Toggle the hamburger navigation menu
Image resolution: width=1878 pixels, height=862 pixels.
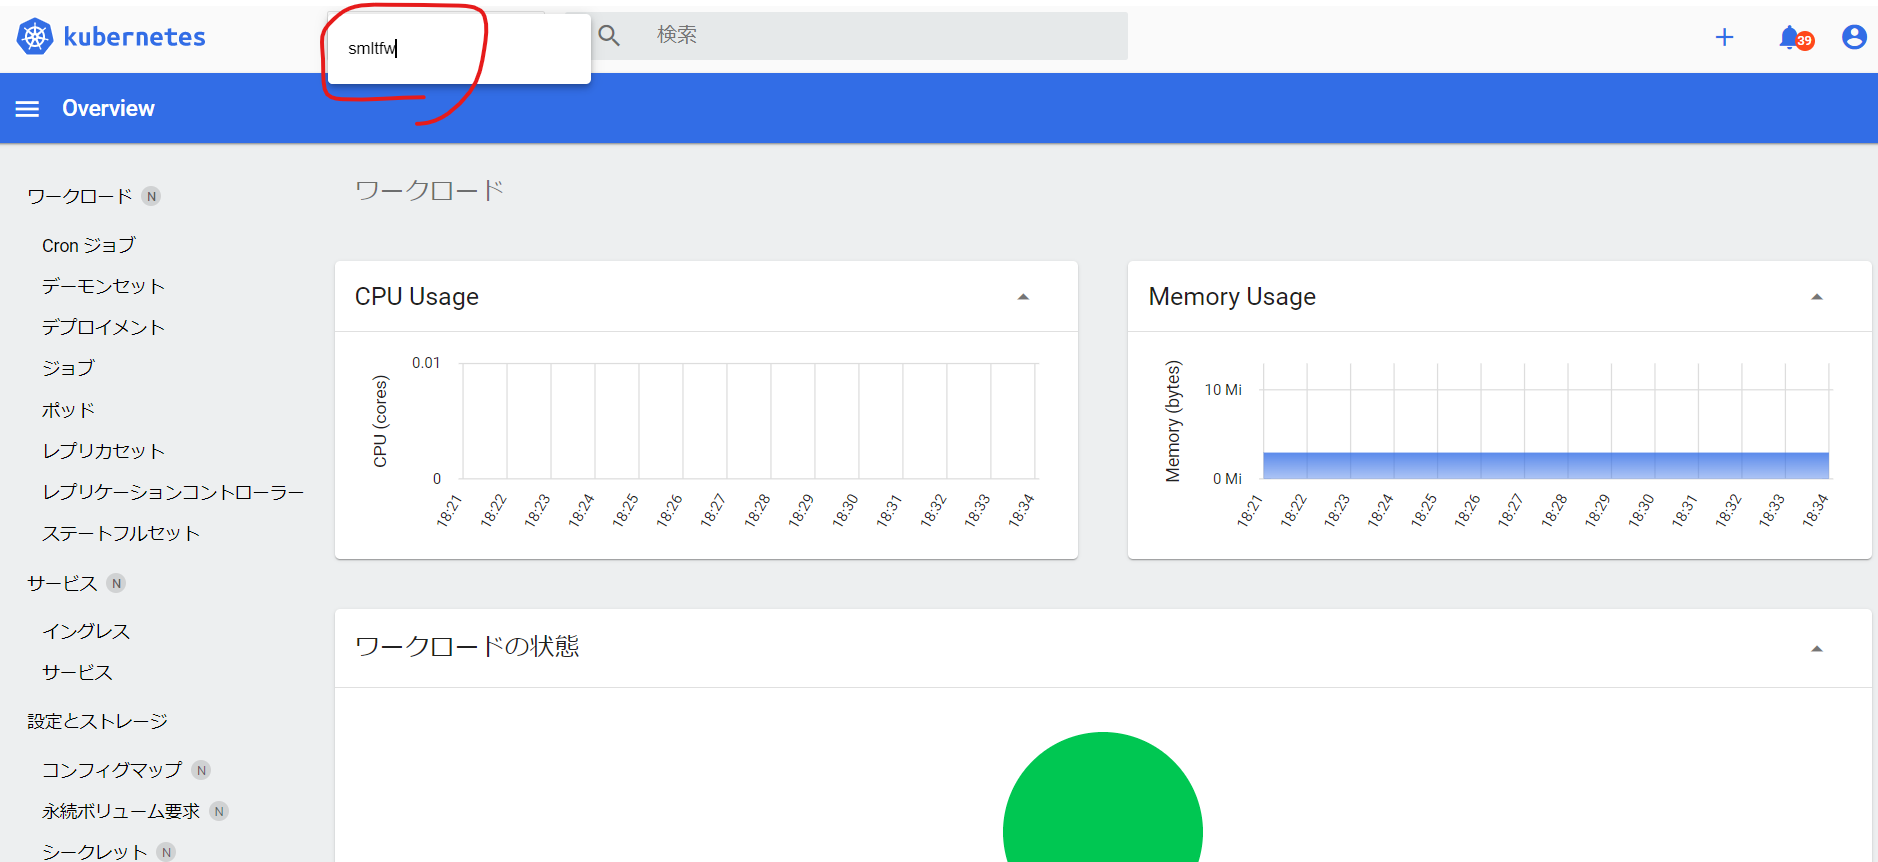click(27, 109)
